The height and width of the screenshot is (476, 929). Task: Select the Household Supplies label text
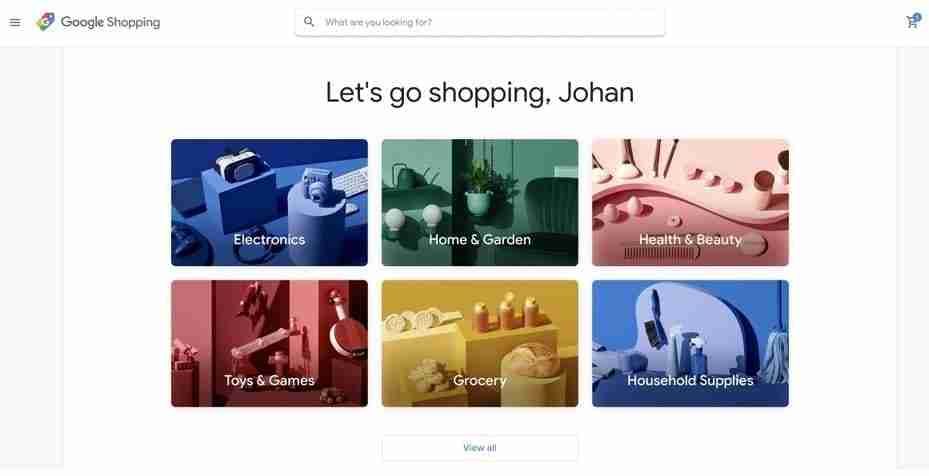point(690,381)
